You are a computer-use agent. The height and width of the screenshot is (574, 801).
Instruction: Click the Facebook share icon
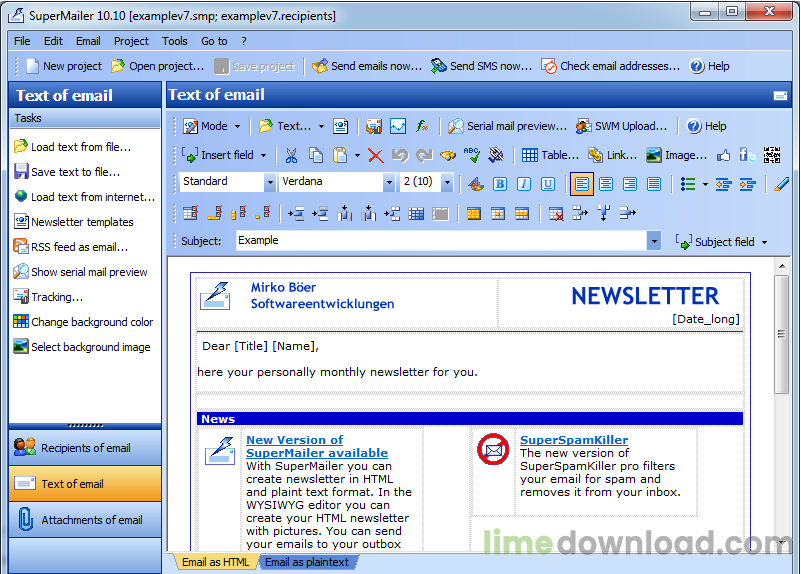[747, 155]
